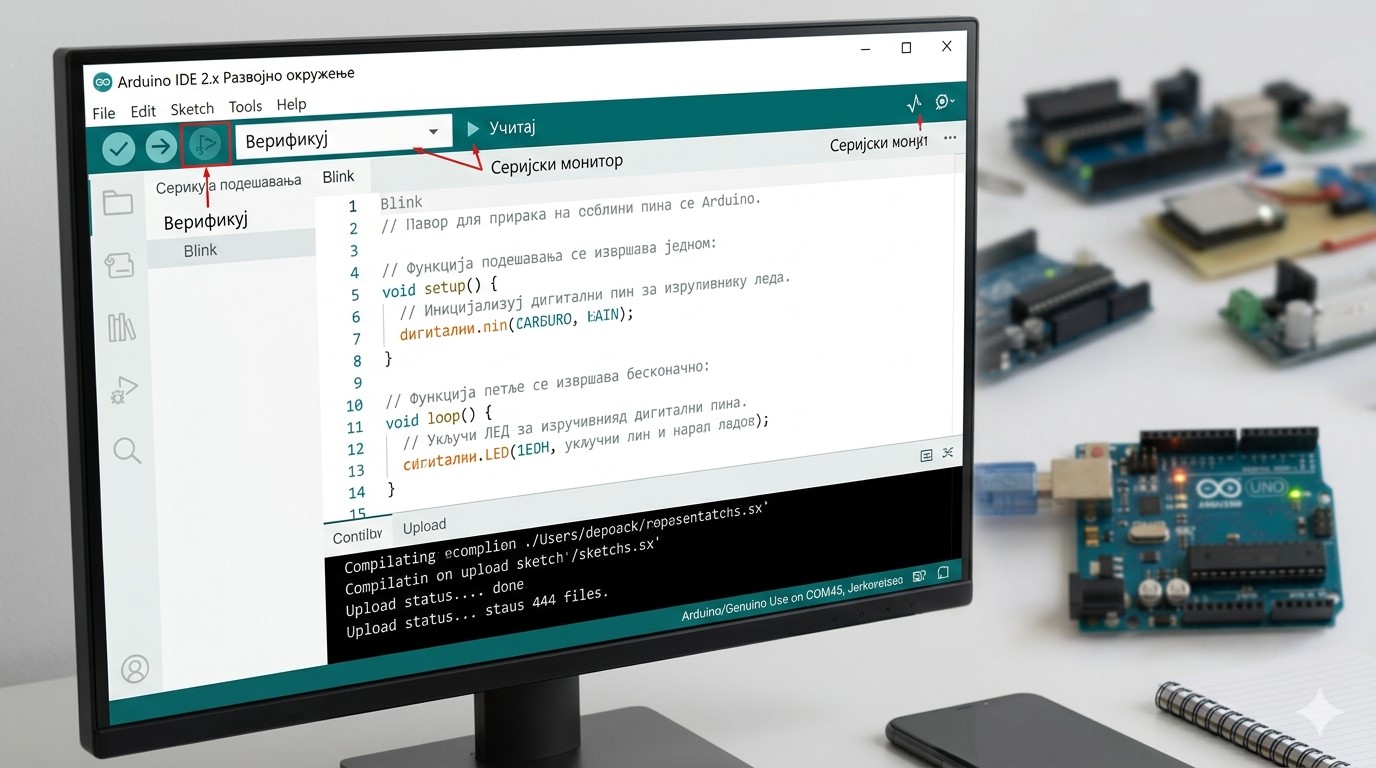Open the Serial Monitor icon with chevron
The height and width of the screenshot is (768, 1376).
click(x=944, y=101)
